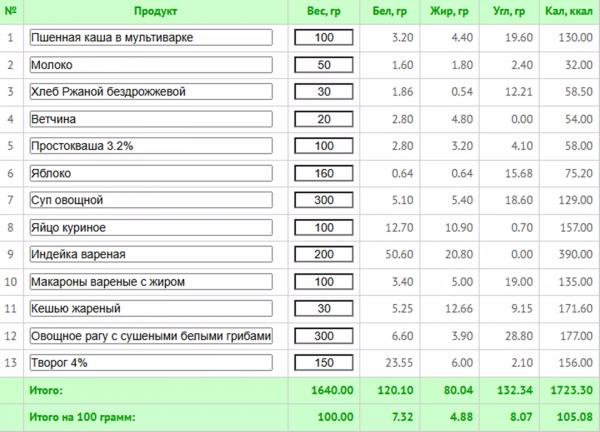This screenshot has height=432, width=600.
Task: Click the Вес, гр column header
Action: [x=324, y=11]
